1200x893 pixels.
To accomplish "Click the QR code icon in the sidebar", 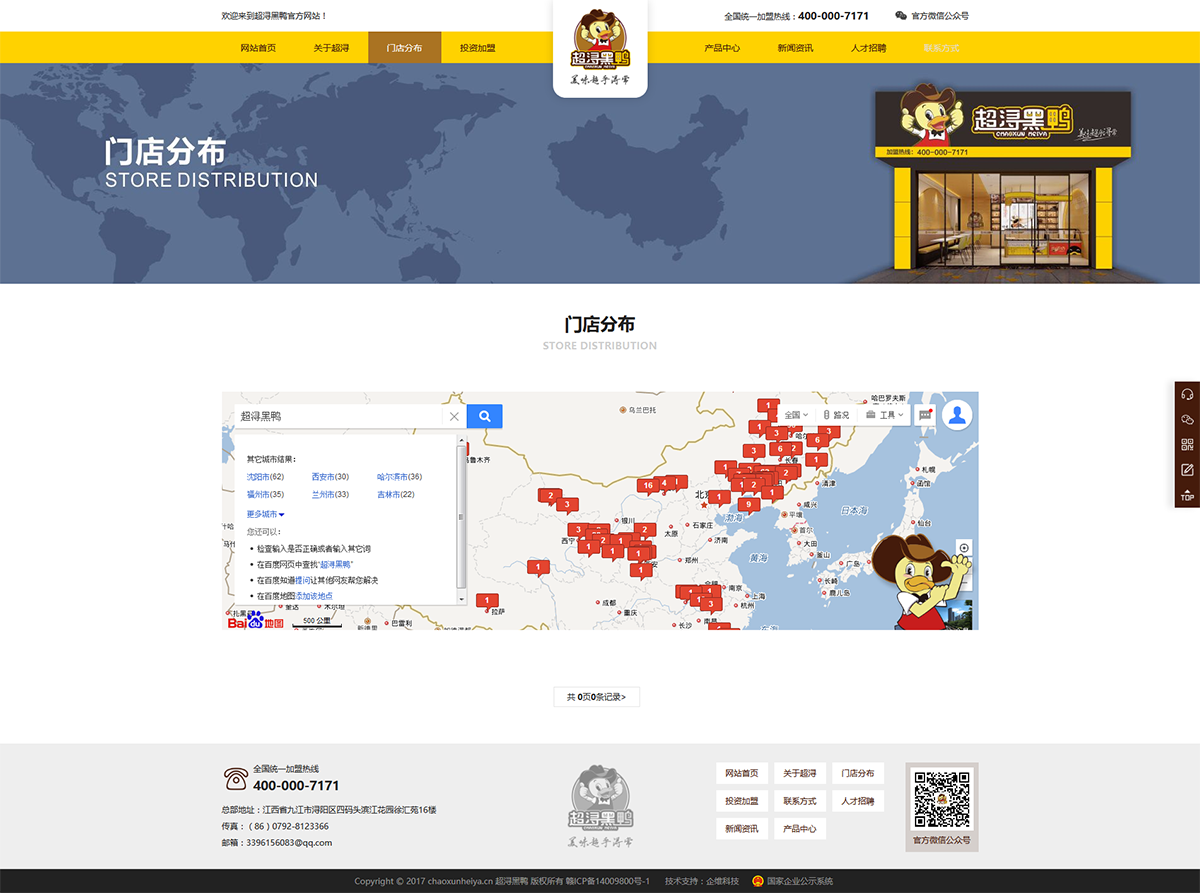I will click(x=1187, y=445).
